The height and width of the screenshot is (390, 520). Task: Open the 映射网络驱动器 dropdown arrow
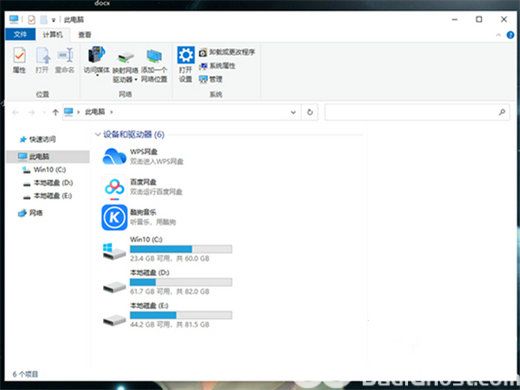(136, 80)
